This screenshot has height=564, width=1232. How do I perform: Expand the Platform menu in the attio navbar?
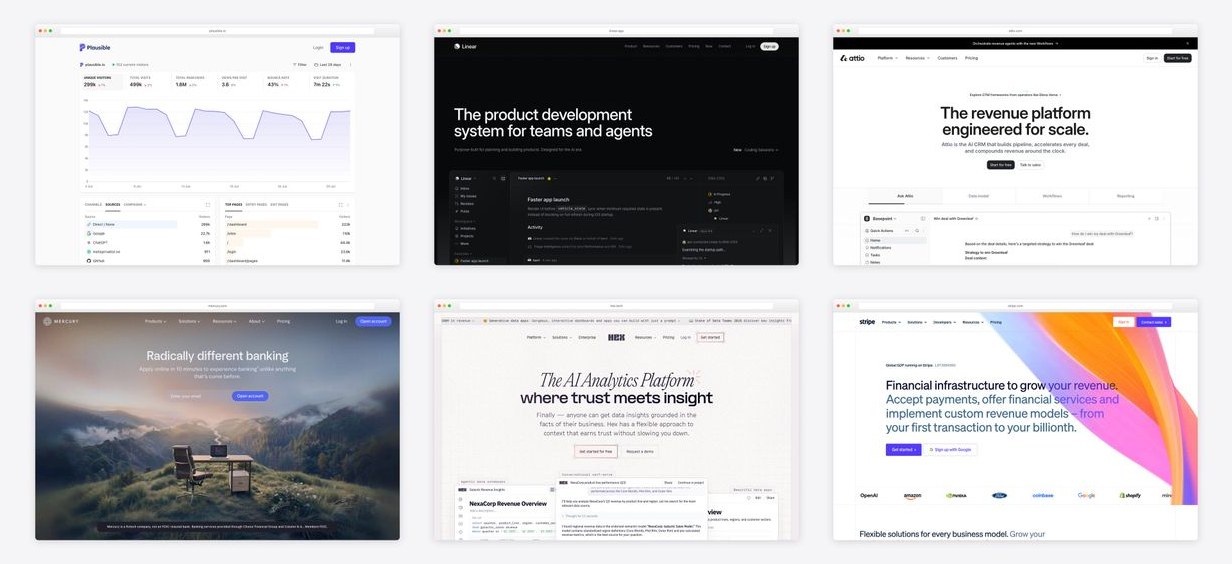coord(888,58)
